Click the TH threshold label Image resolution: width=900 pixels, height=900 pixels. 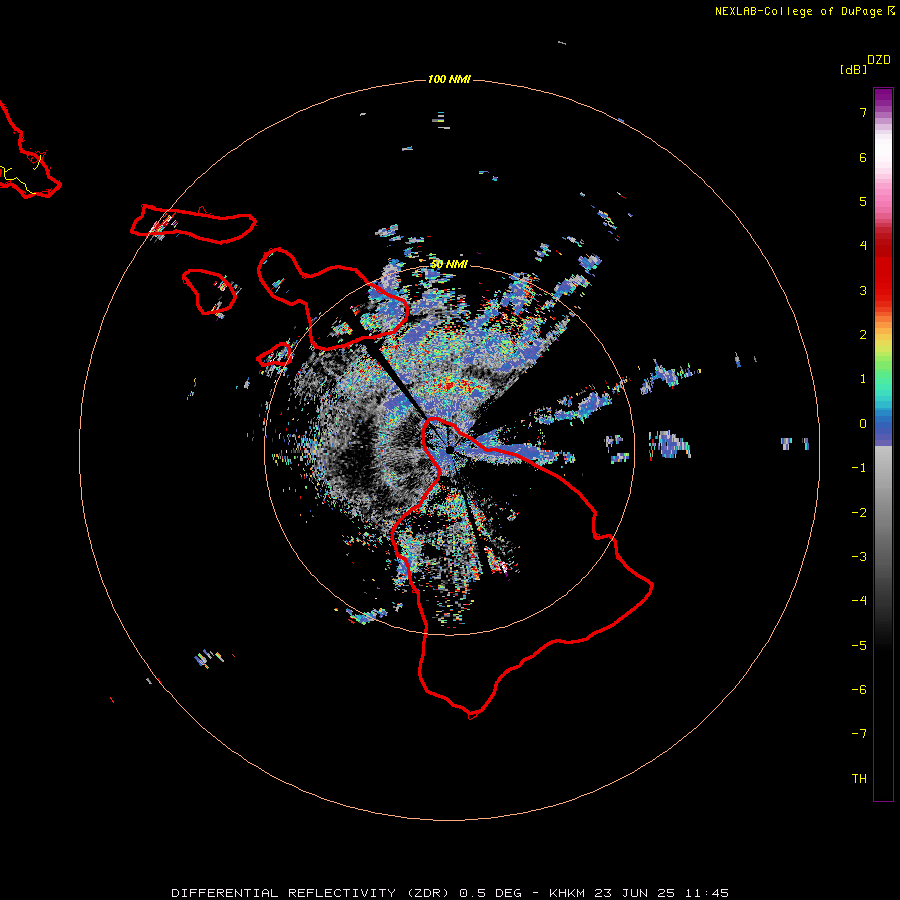pos(859,779)
